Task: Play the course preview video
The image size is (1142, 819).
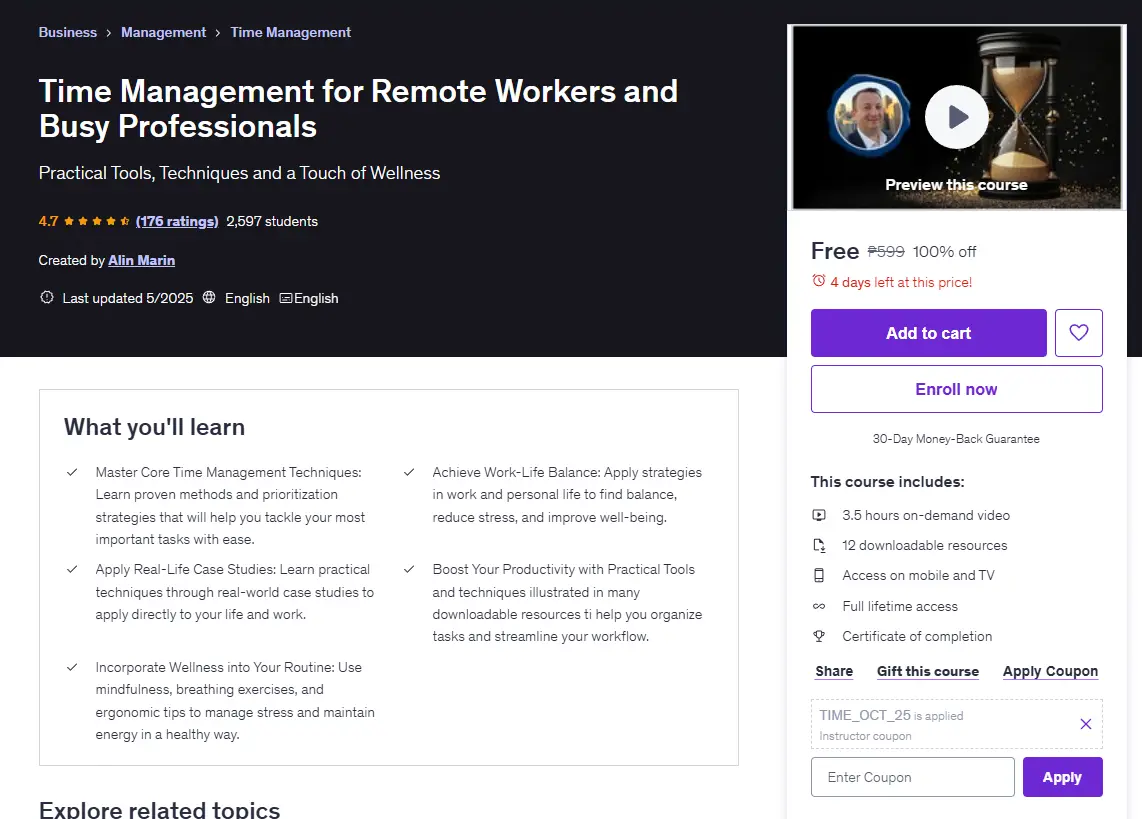Action: [x=956, y=117]
